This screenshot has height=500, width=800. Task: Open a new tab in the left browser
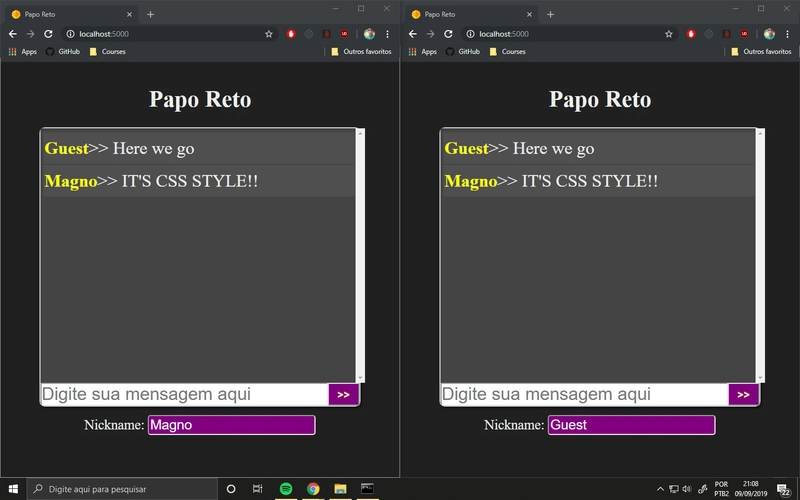(150, 14)
